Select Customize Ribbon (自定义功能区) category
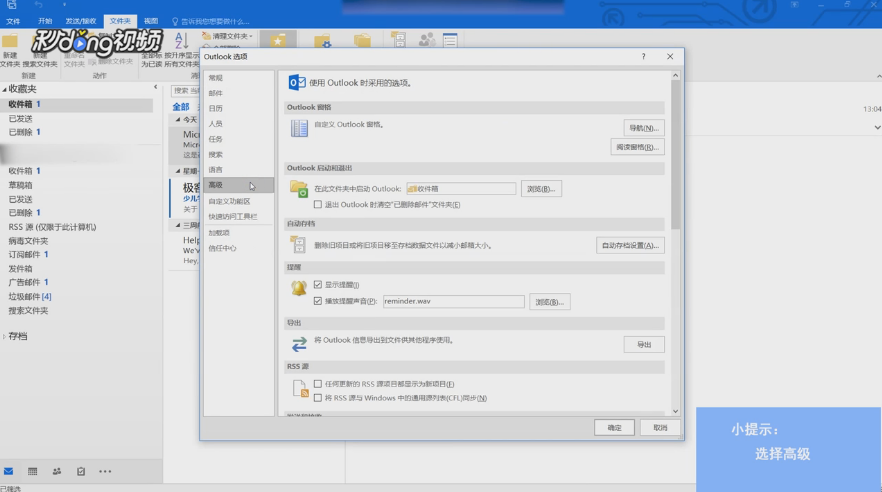Screen dimensions: 882x492 [x=238, y=201]
